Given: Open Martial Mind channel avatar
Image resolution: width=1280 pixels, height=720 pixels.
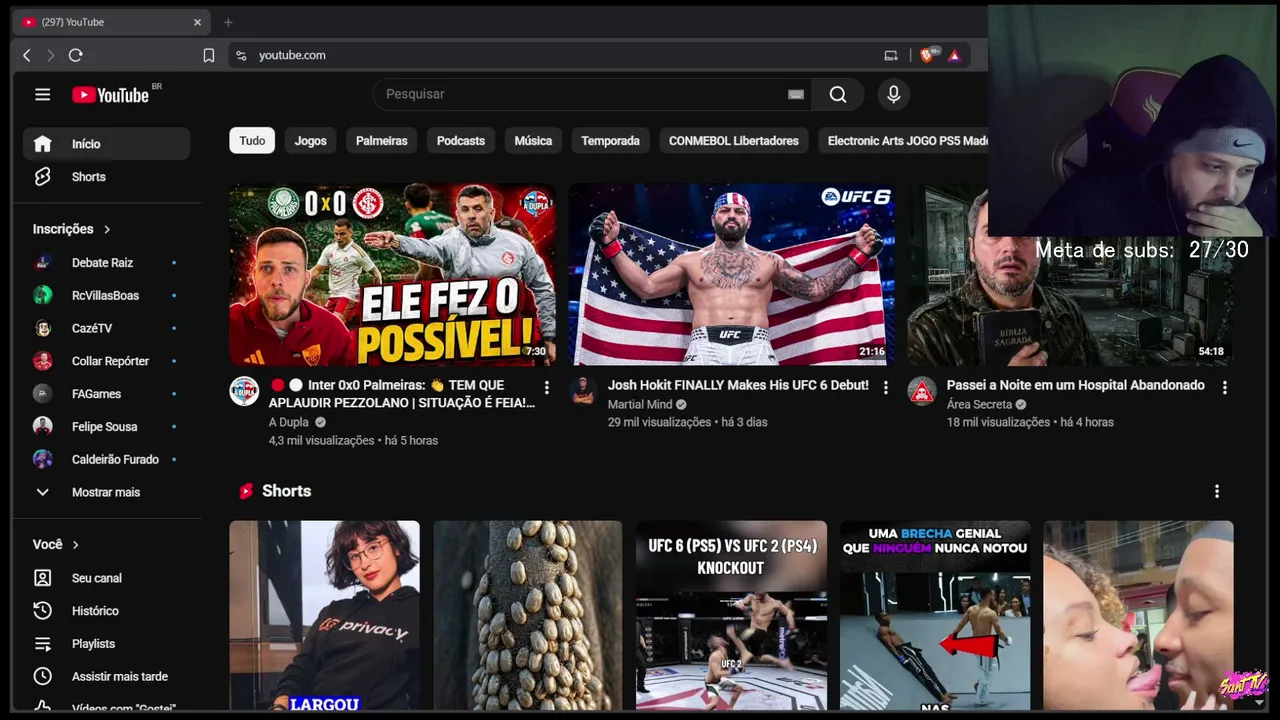Looking at the screenshot, I should pos(583,391).
